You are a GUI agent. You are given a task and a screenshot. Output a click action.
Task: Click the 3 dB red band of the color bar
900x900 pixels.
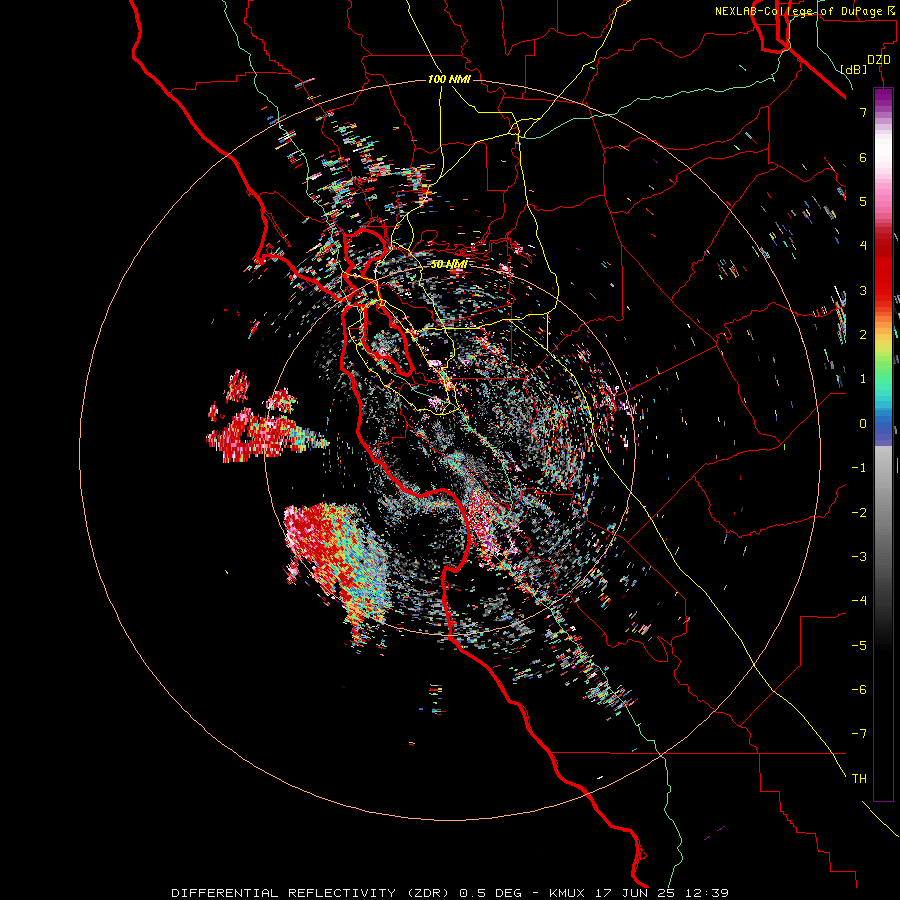click(883, 290)
